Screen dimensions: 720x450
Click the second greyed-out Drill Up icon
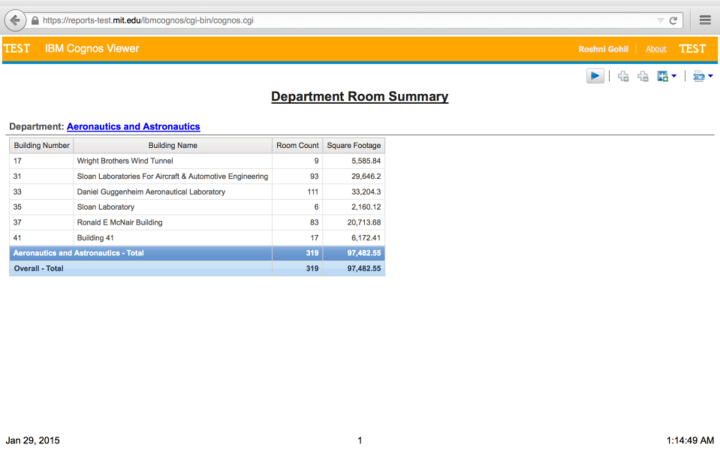[642, 76]
